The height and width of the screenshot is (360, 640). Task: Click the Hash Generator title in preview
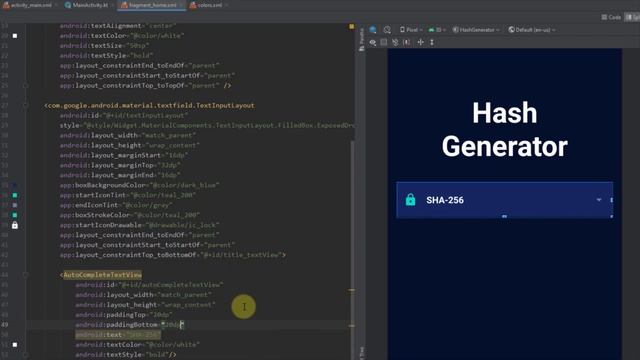[x=504, y=129]
